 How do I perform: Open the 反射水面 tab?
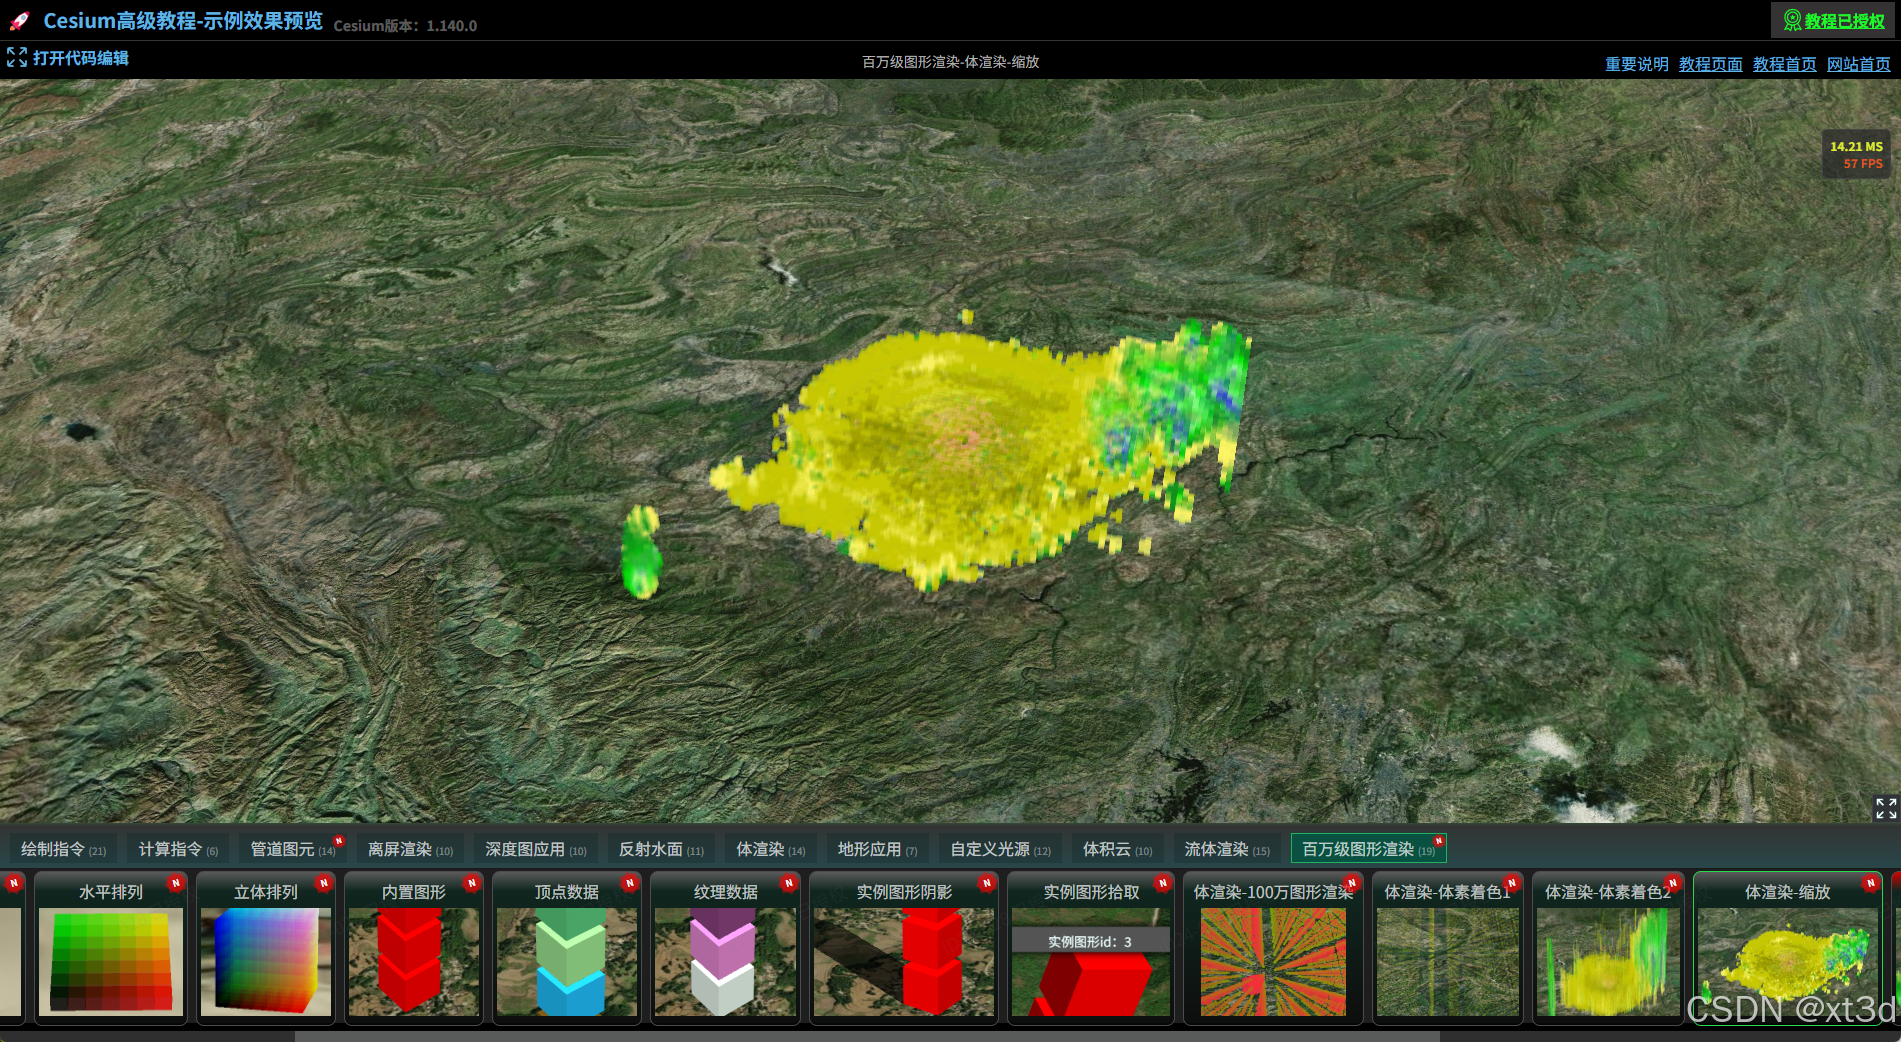661,849
